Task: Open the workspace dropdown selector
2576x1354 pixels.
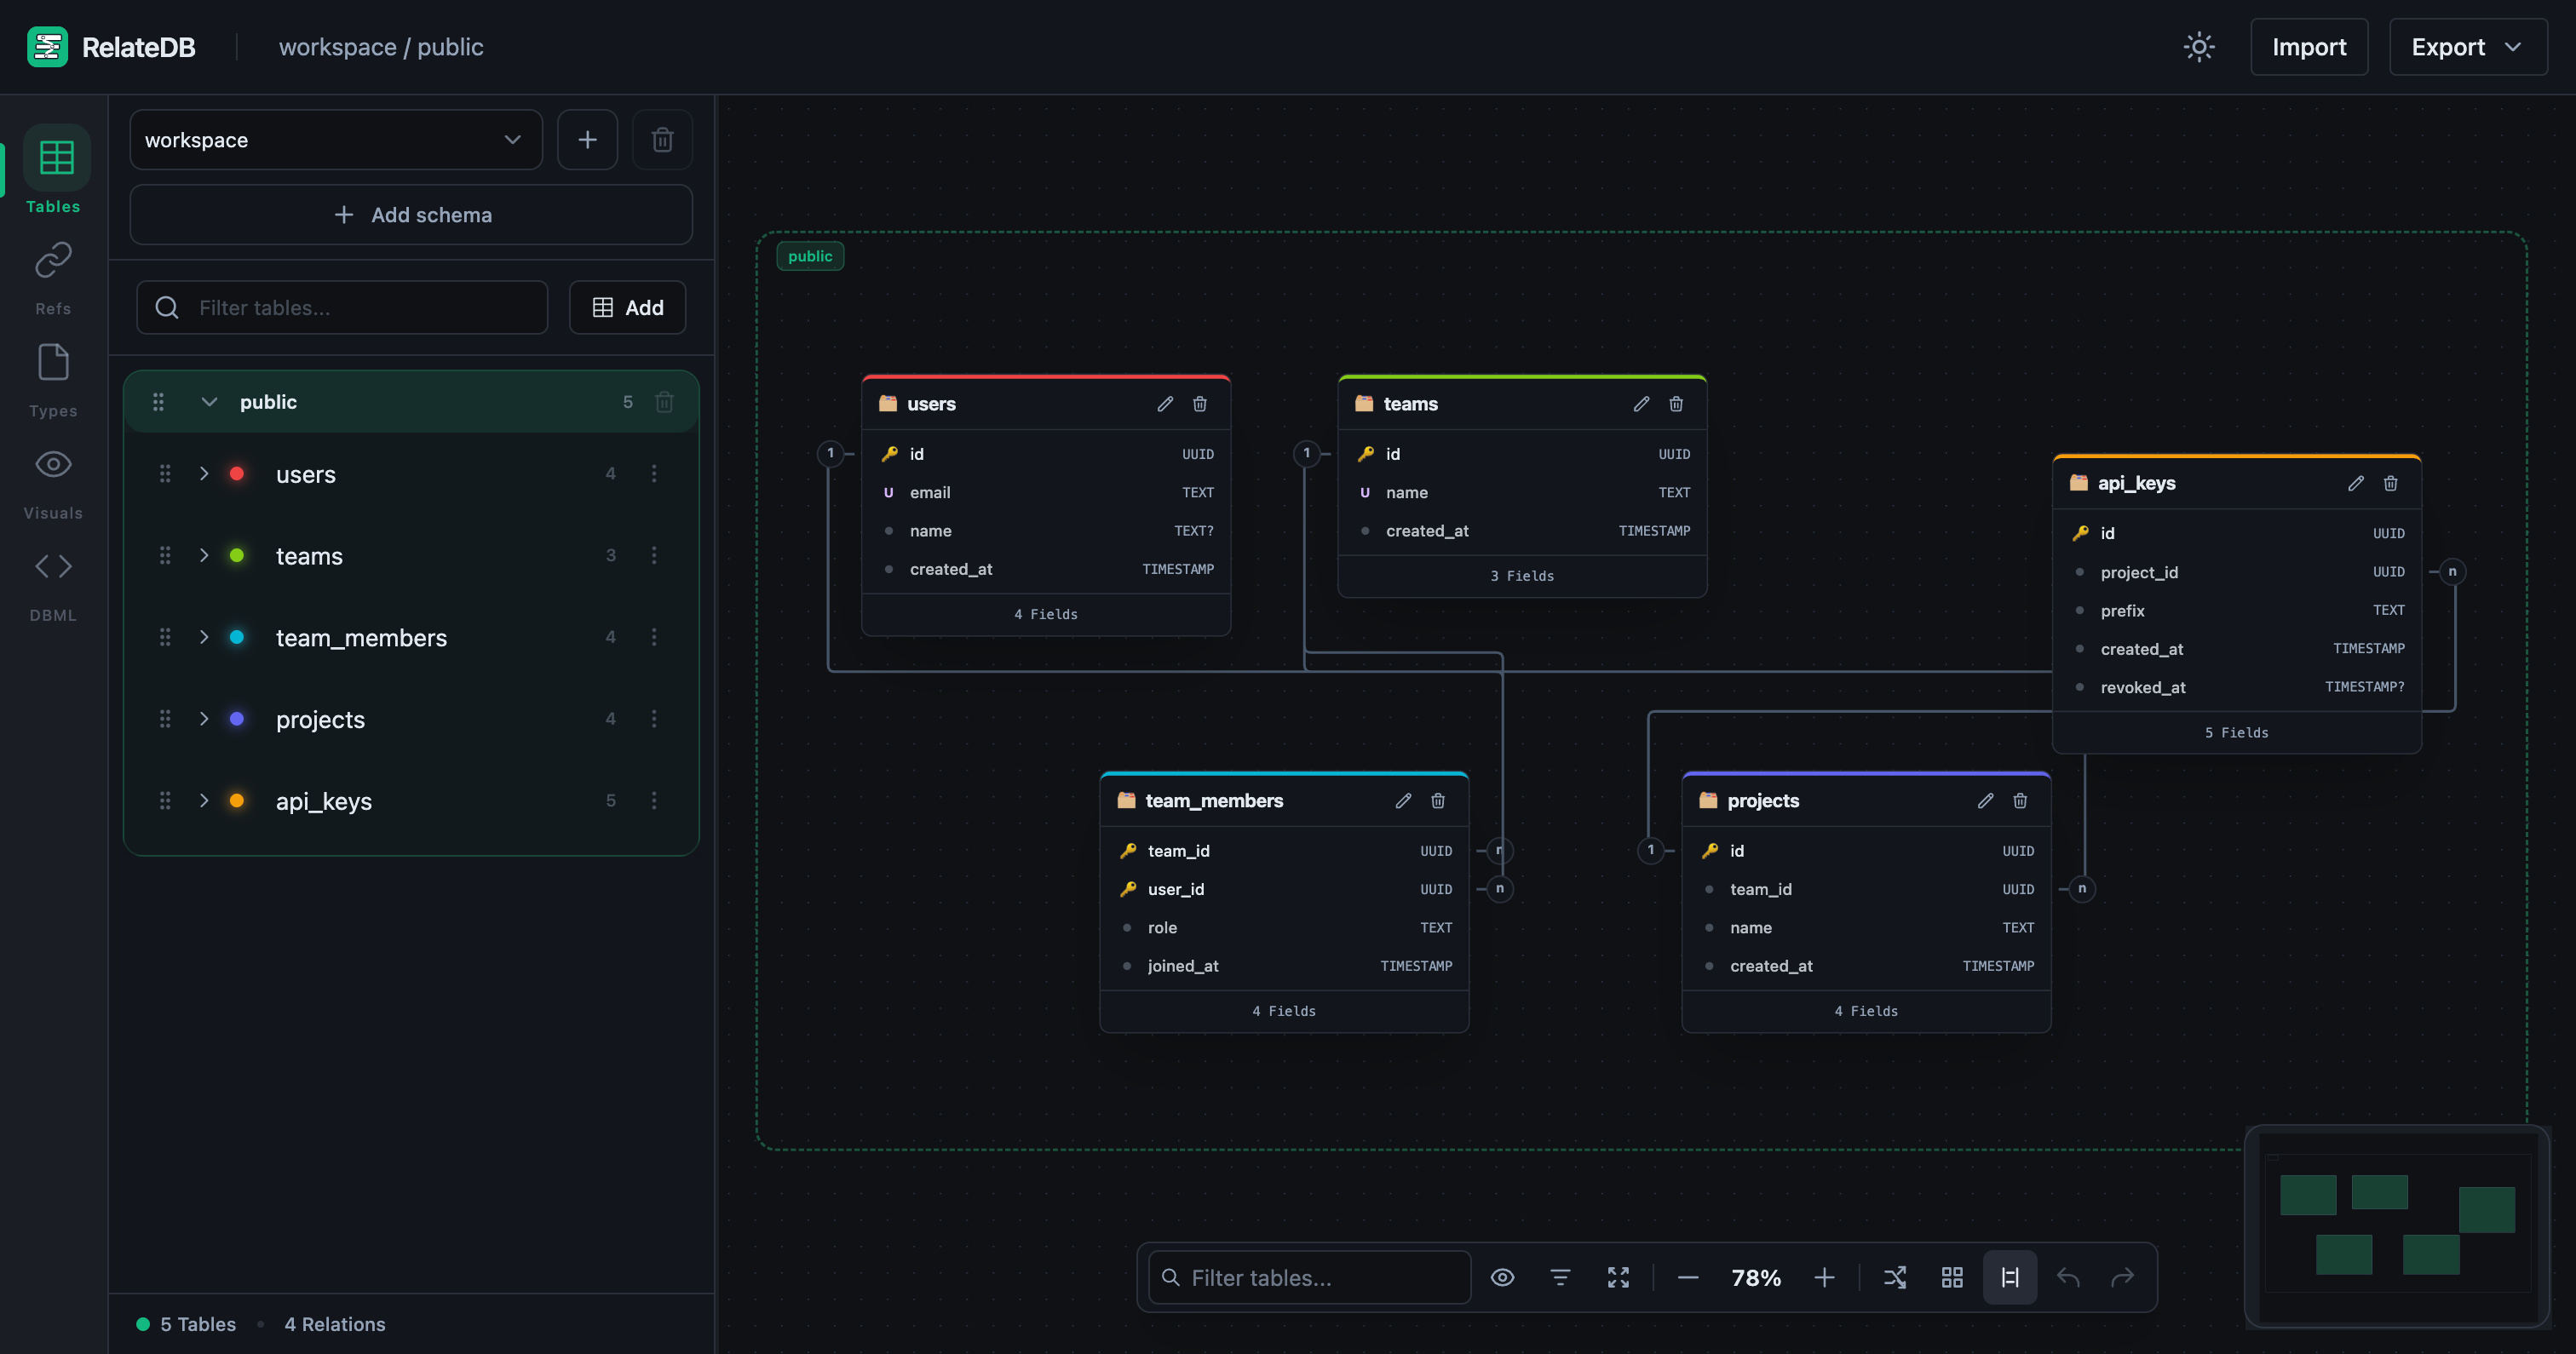Action: click(x=336, y=139)
